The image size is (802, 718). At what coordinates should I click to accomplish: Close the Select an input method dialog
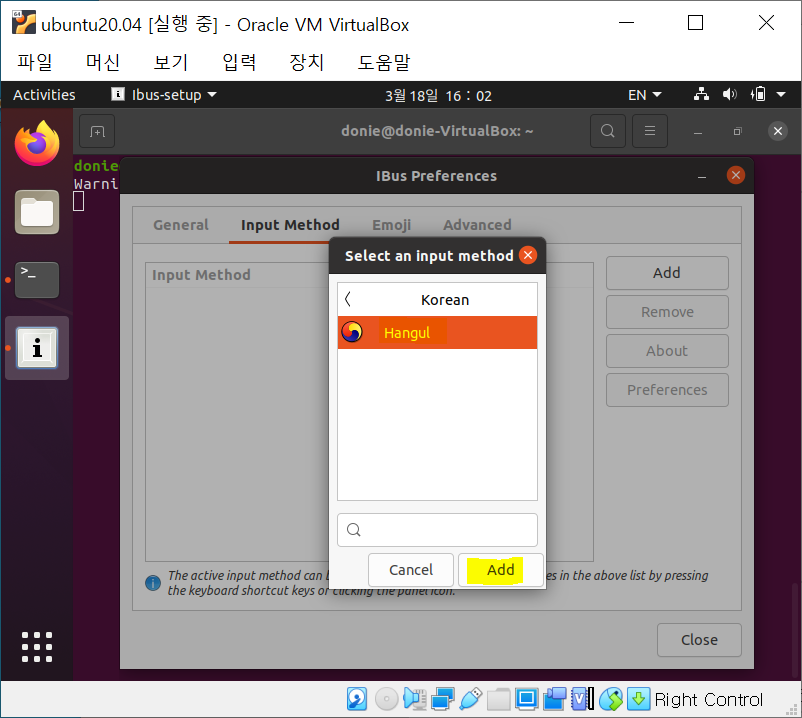click(x=528, y=255)
